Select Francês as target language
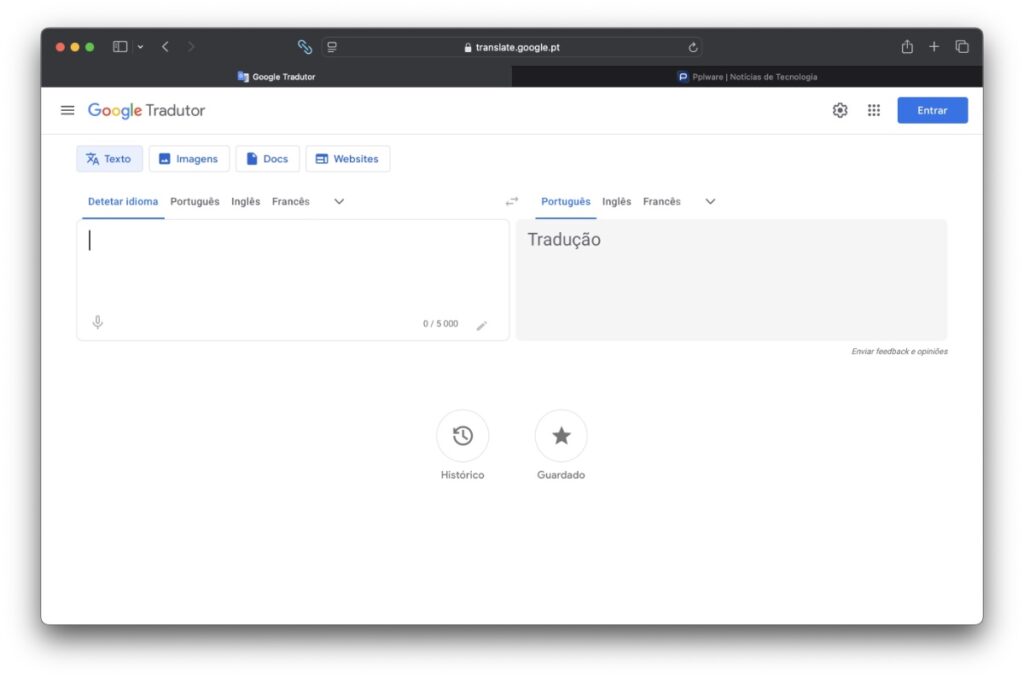The image size is (1024, 679). point(662,202)
